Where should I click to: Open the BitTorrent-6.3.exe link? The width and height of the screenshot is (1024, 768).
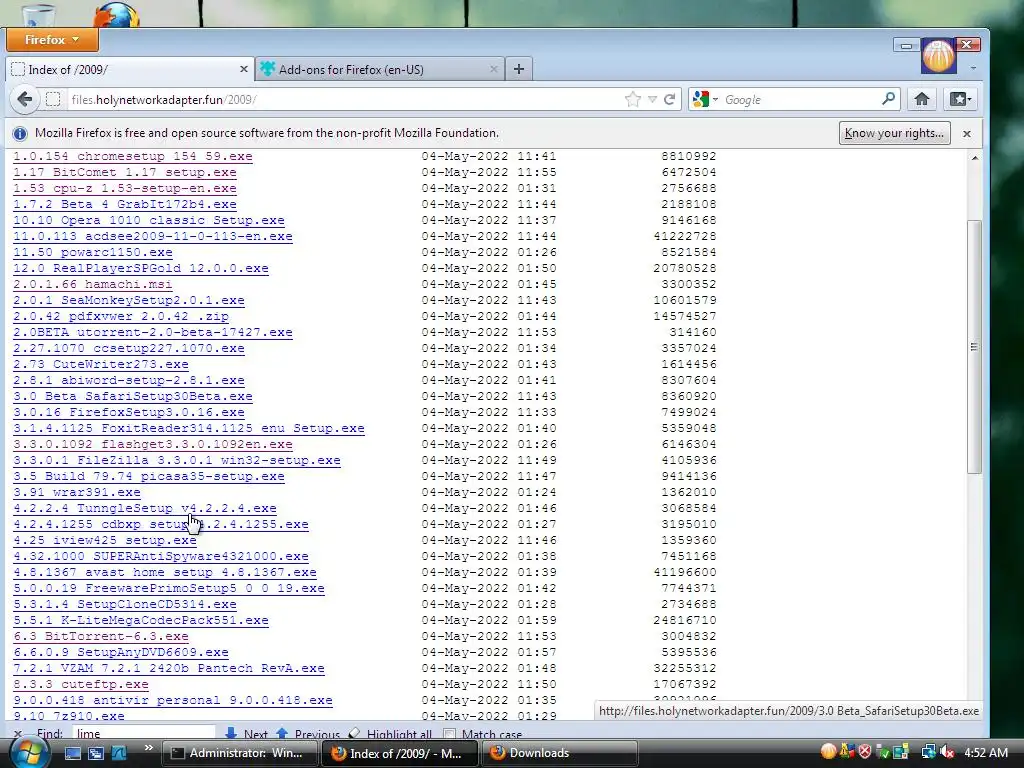click(101, 636)
